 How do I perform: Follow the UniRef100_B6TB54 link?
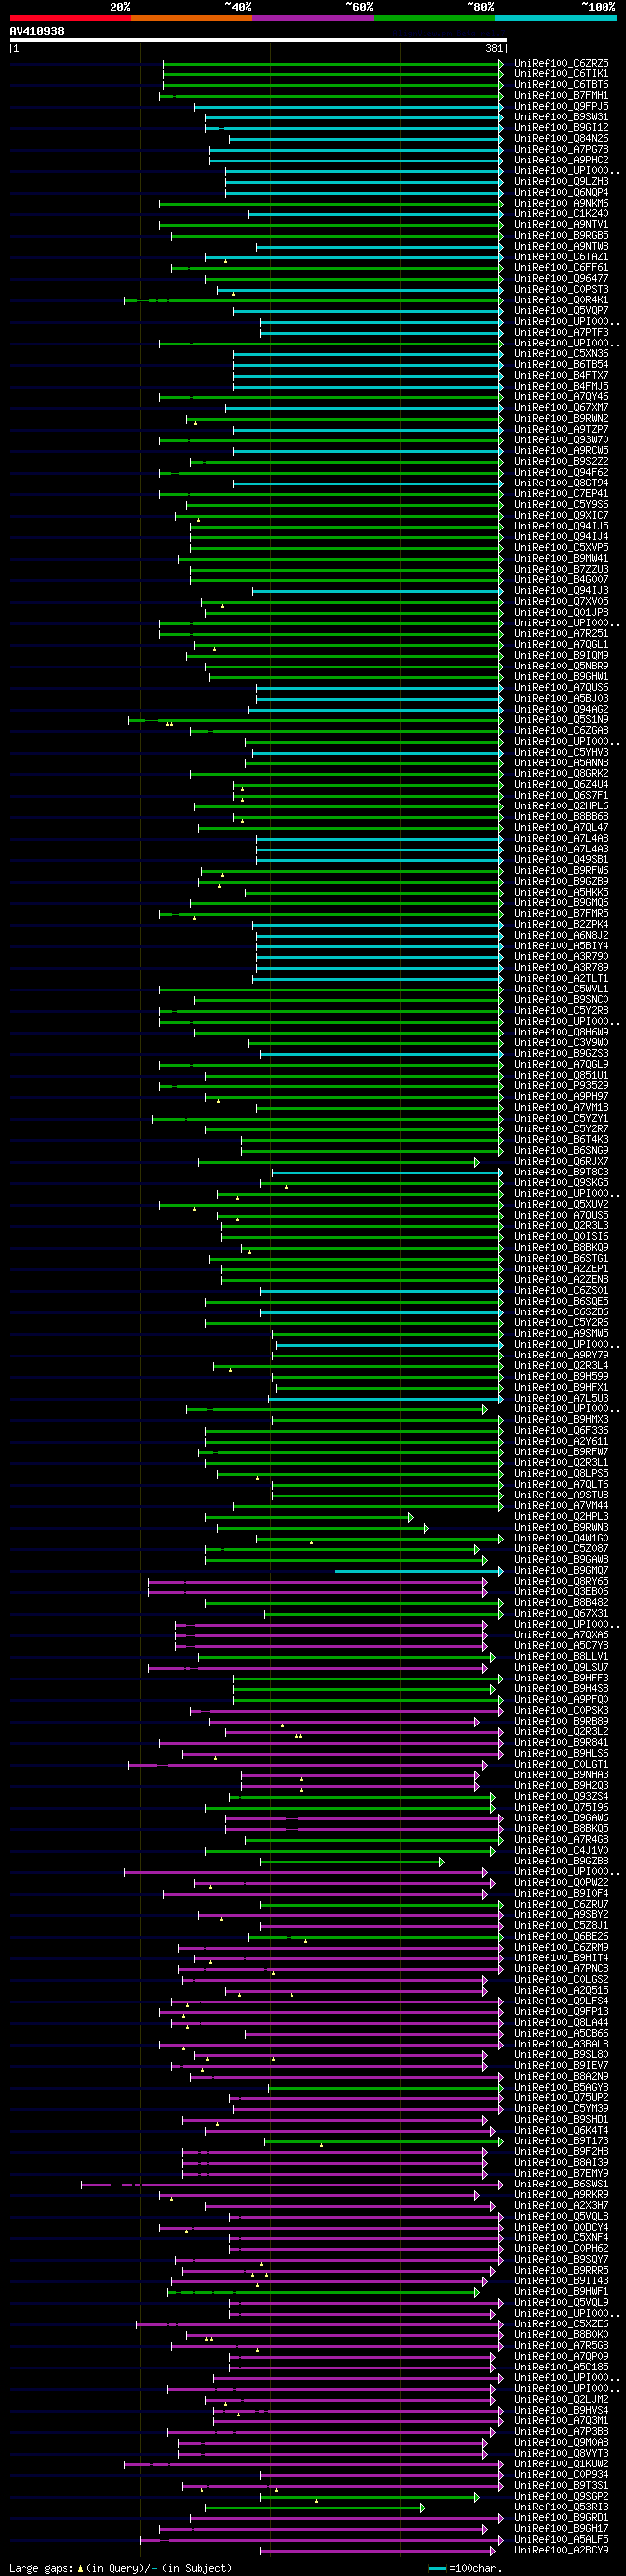coord(561,365)
